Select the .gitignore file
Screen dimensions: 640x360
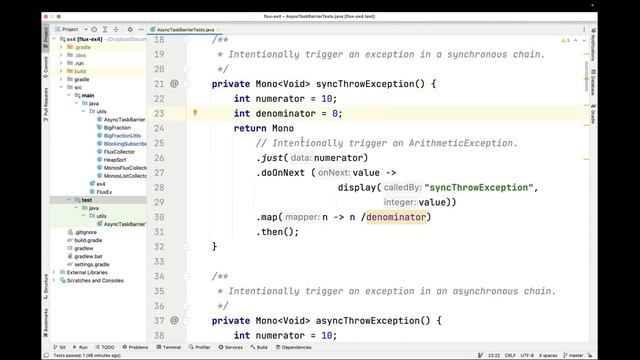coord(82,232)
